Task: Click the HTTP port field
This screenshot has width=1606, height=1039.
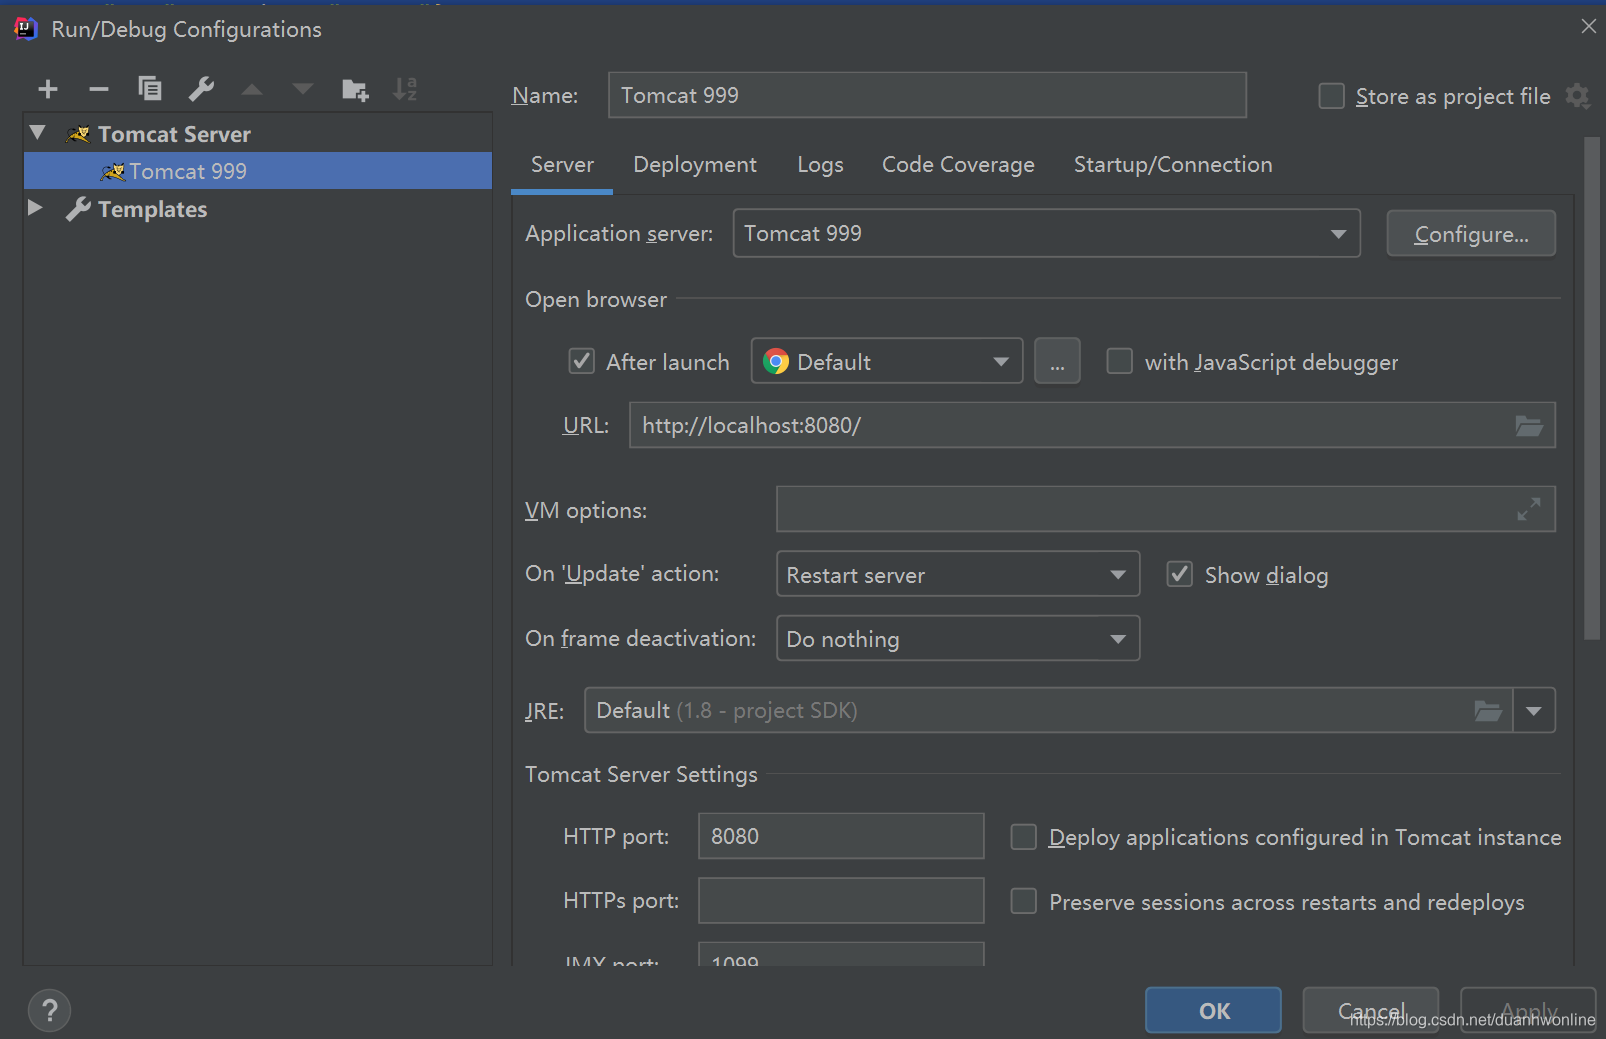Action: click(841, 836)
